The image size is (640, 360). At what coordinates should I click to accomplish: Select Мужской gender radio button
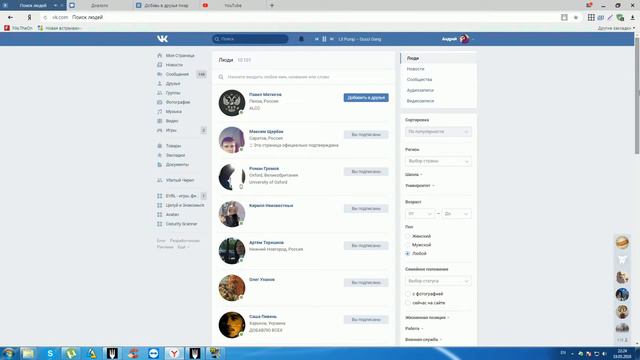408,244
